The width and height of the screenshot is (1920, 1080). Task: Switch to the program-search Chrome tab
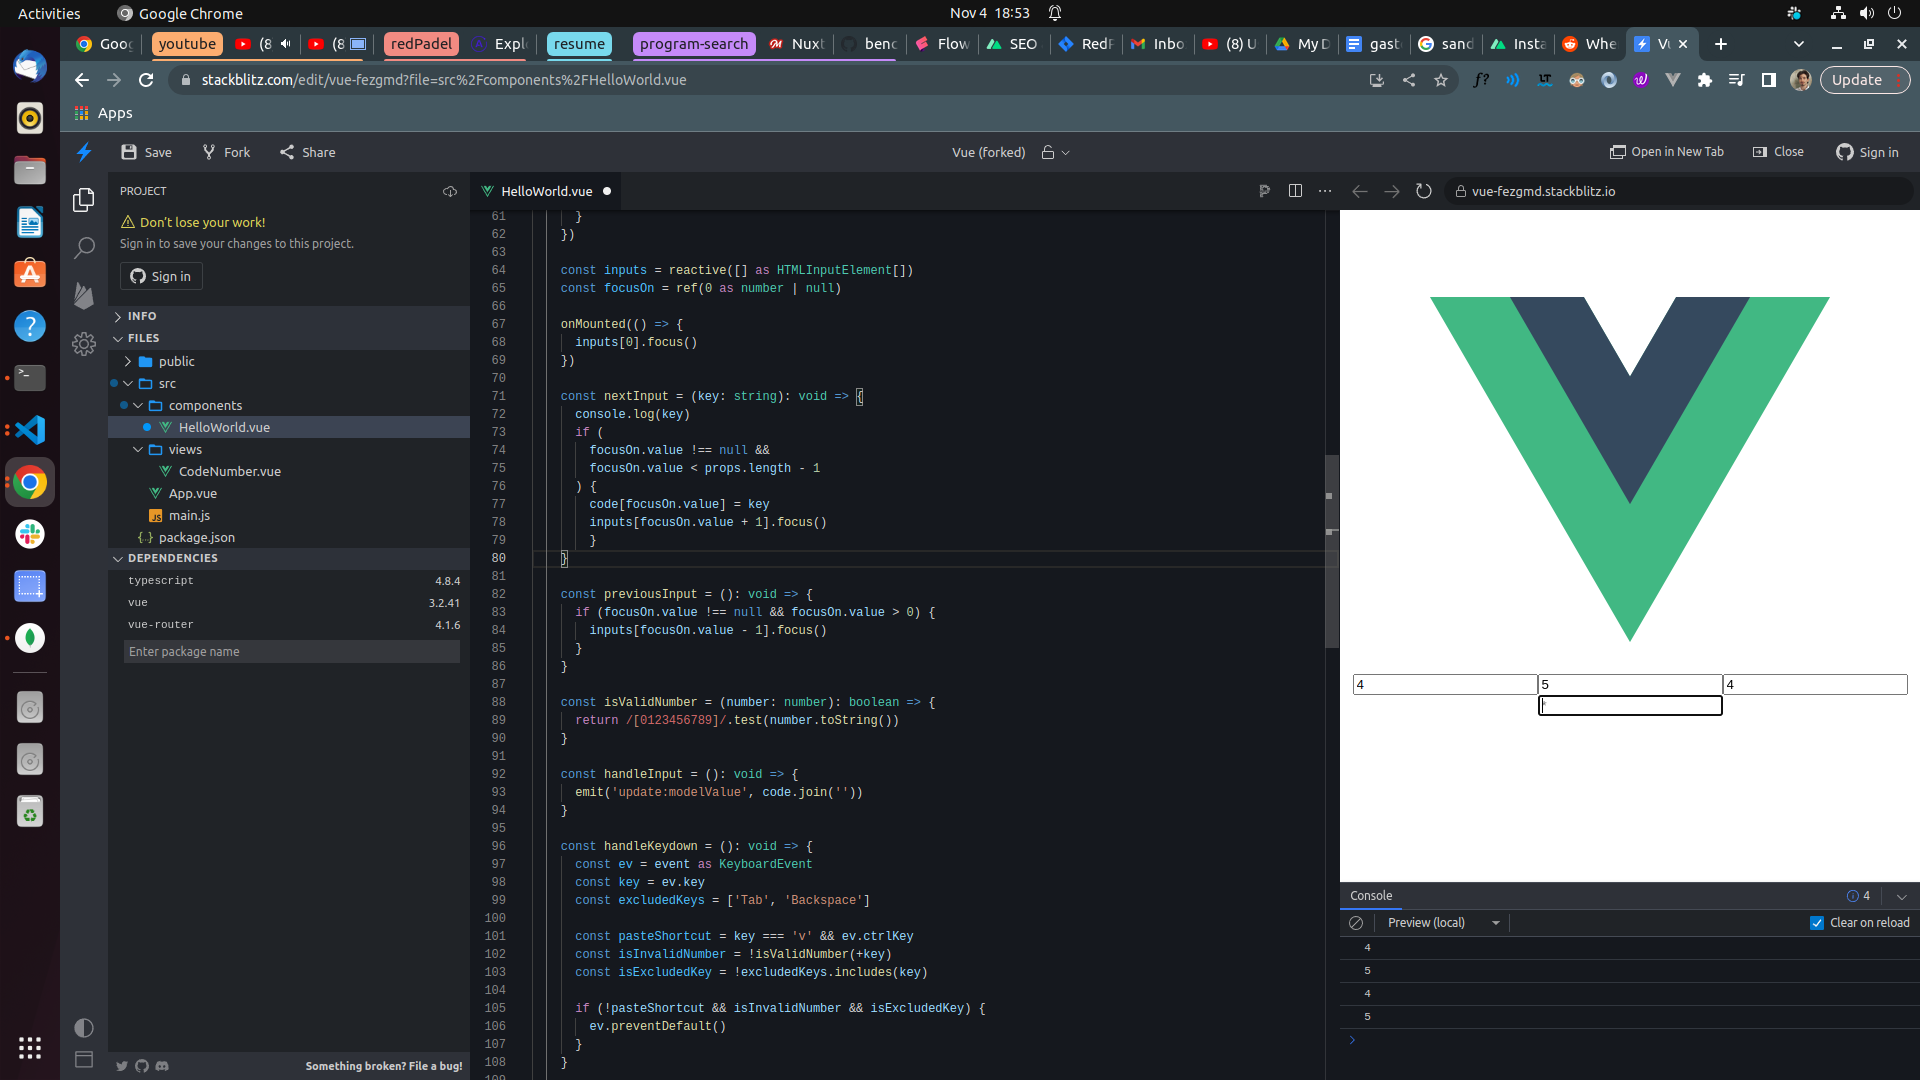point(694,44)
